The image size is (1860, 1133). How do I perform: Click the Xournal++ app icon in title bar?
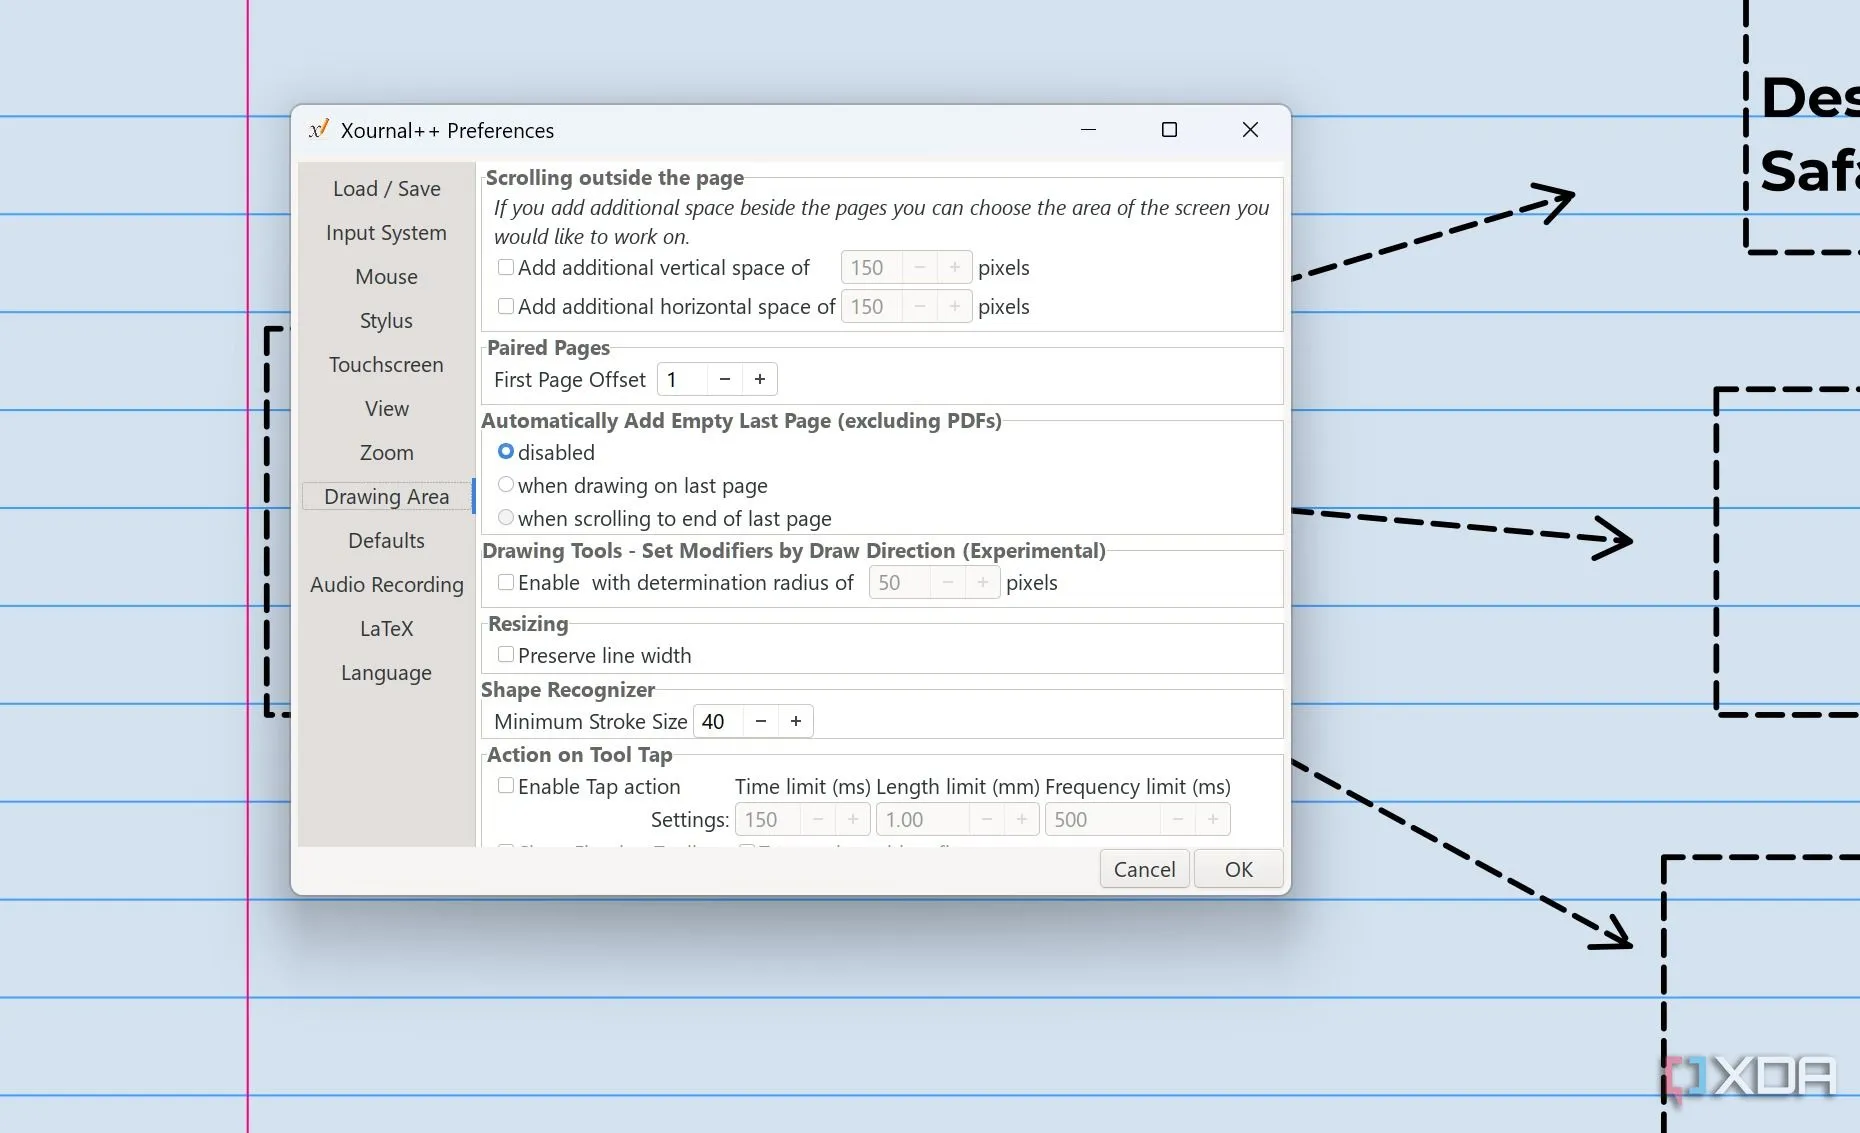click(319, 130)
